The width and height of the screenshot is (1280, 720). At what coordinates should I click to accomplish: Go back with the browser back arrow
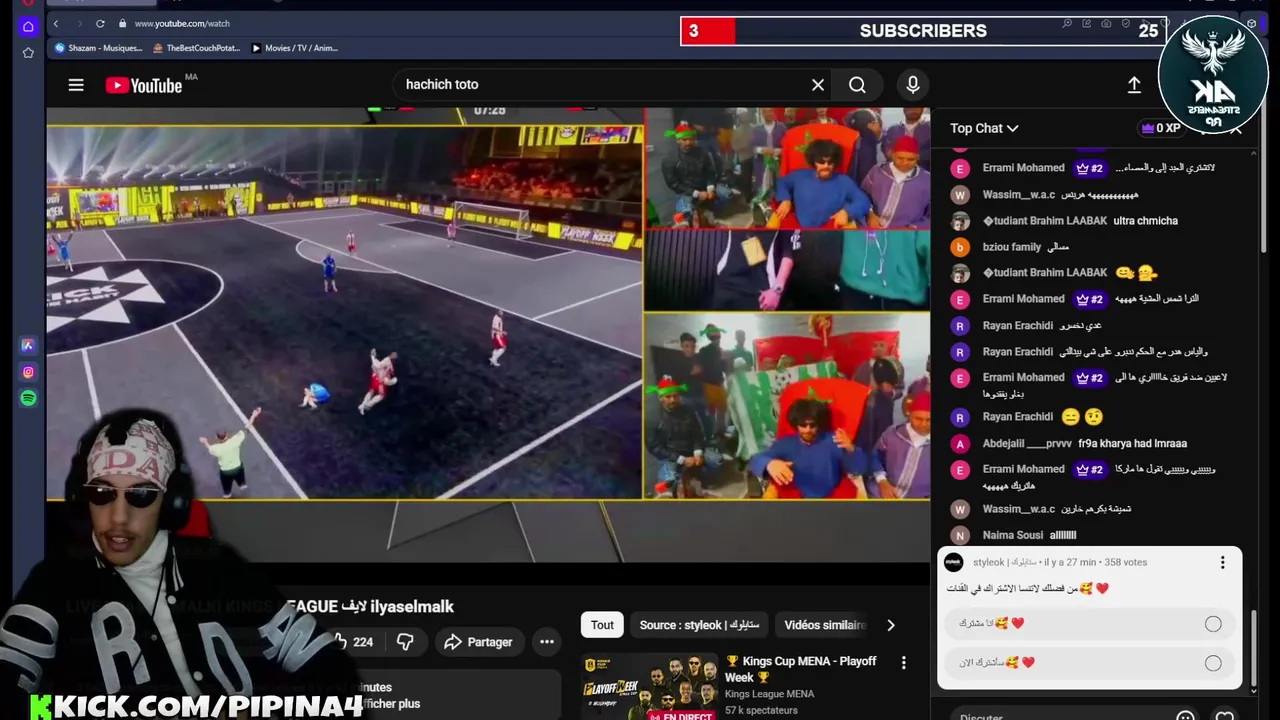click(x=56, y=23)
